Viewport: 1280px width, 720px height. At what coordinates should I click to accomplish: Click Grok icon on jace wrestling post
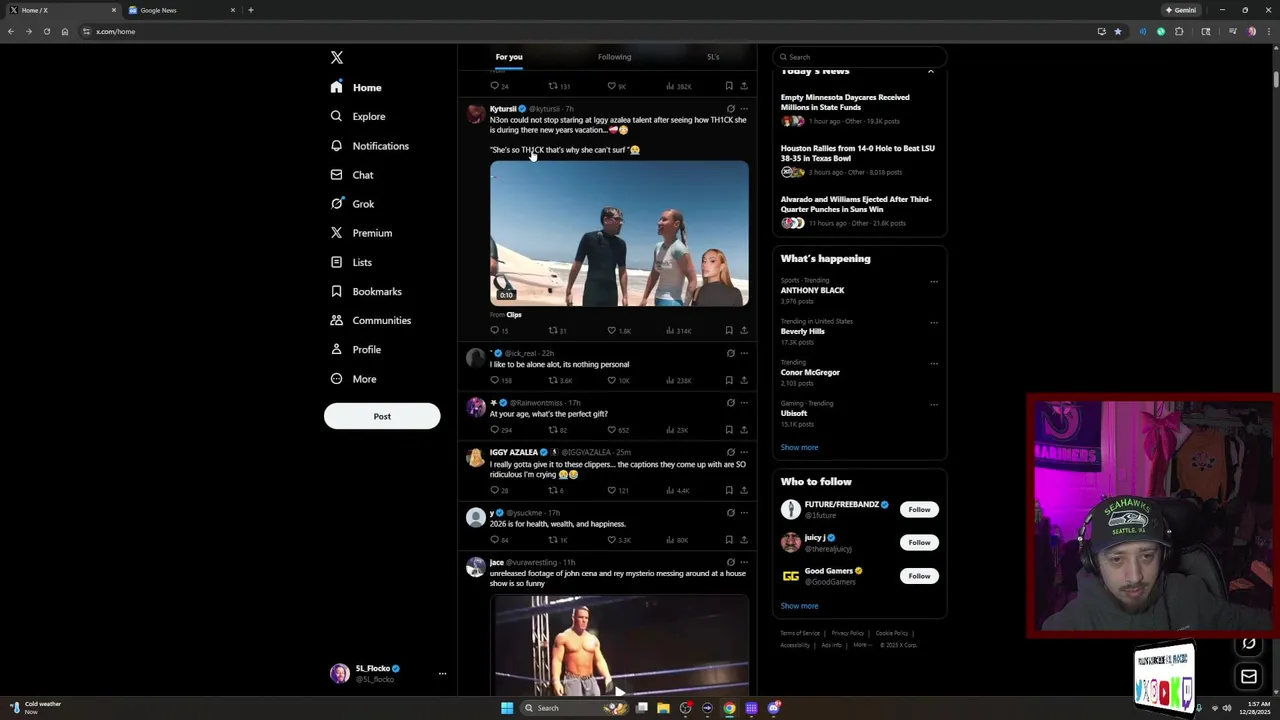730,562
